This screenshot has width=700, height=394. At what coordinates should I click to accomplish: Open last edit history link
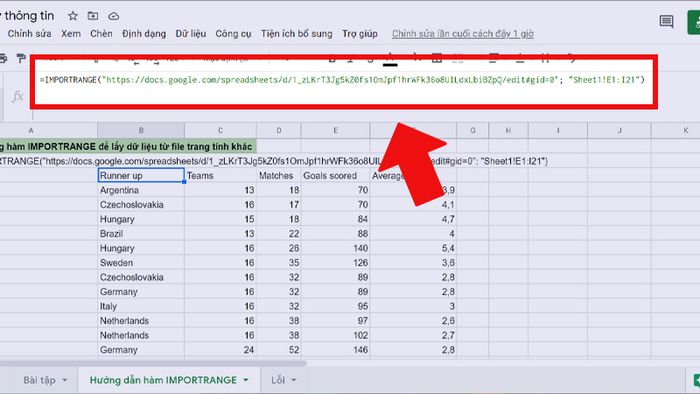[x=462, y=33]
